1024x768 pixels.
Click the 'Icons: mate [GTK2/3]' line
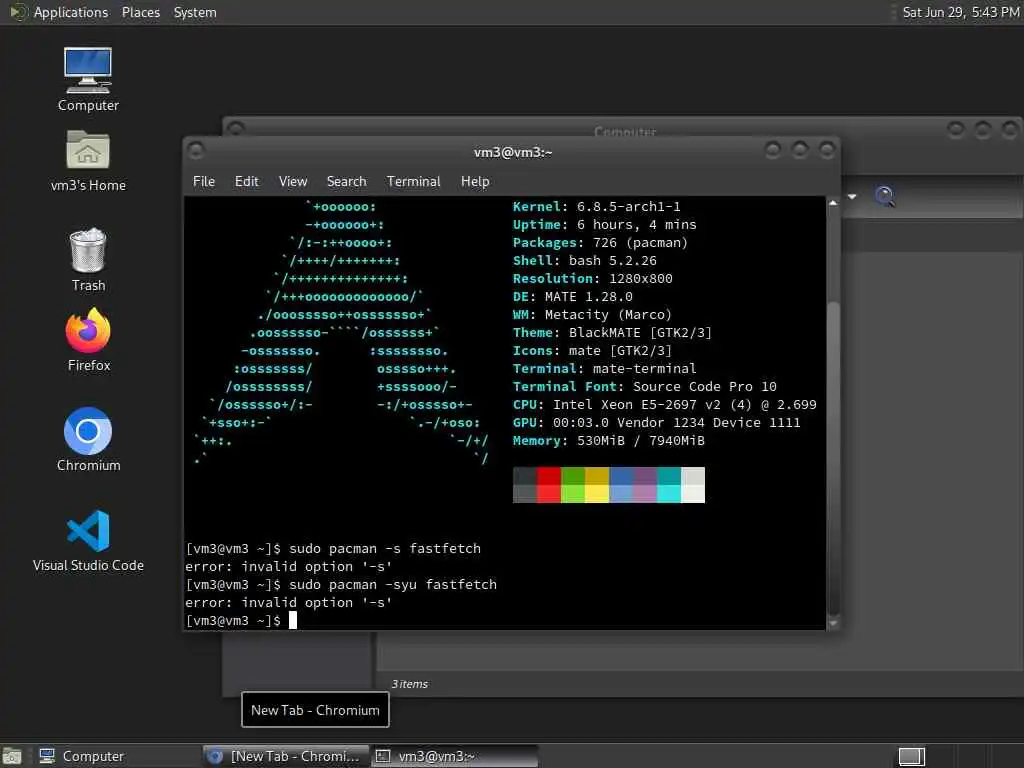(592, 351)
